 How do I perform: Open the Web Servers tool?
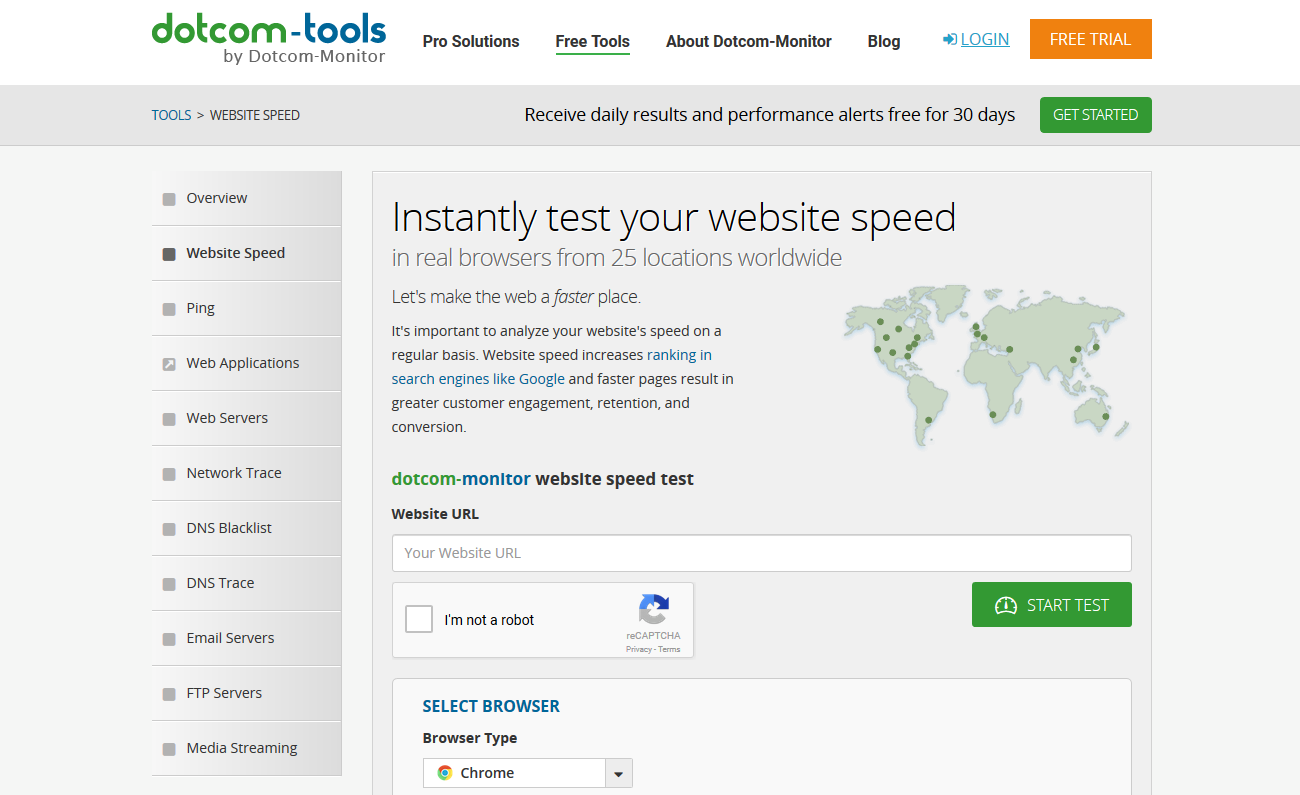pyautogui.click(x=247, y=418)
